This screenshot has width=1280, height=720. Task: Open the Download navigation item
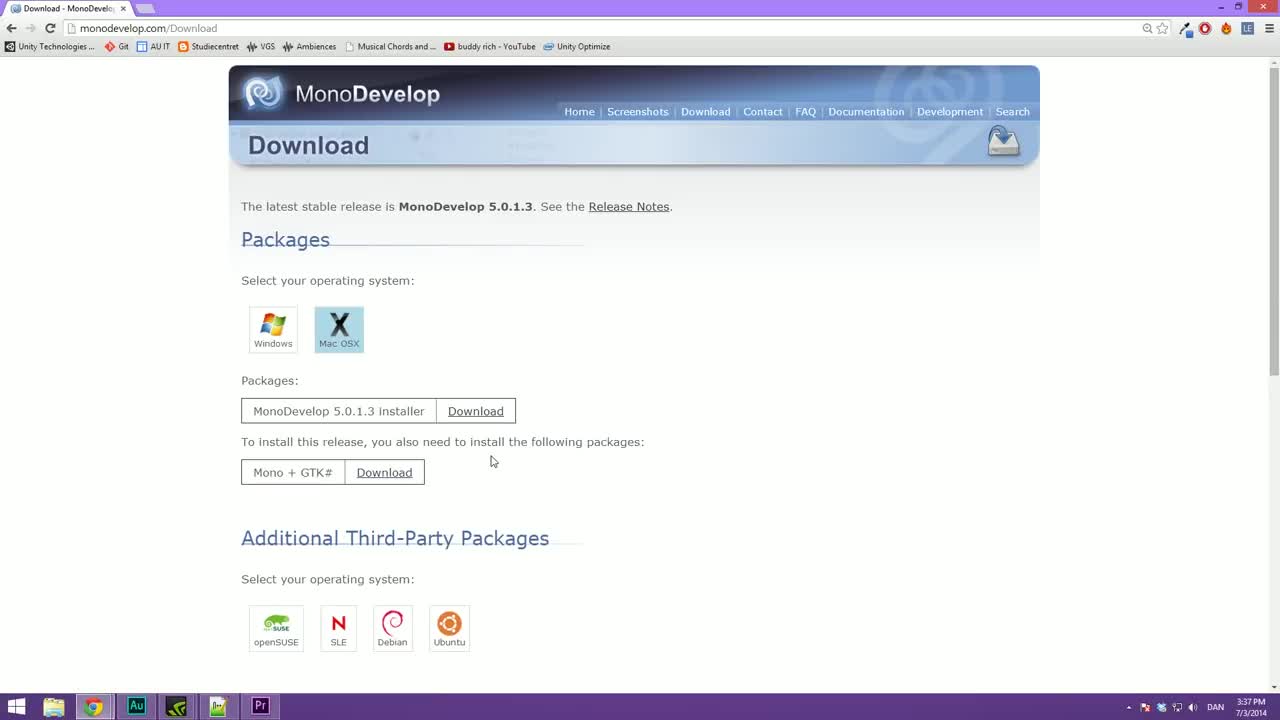705,112
